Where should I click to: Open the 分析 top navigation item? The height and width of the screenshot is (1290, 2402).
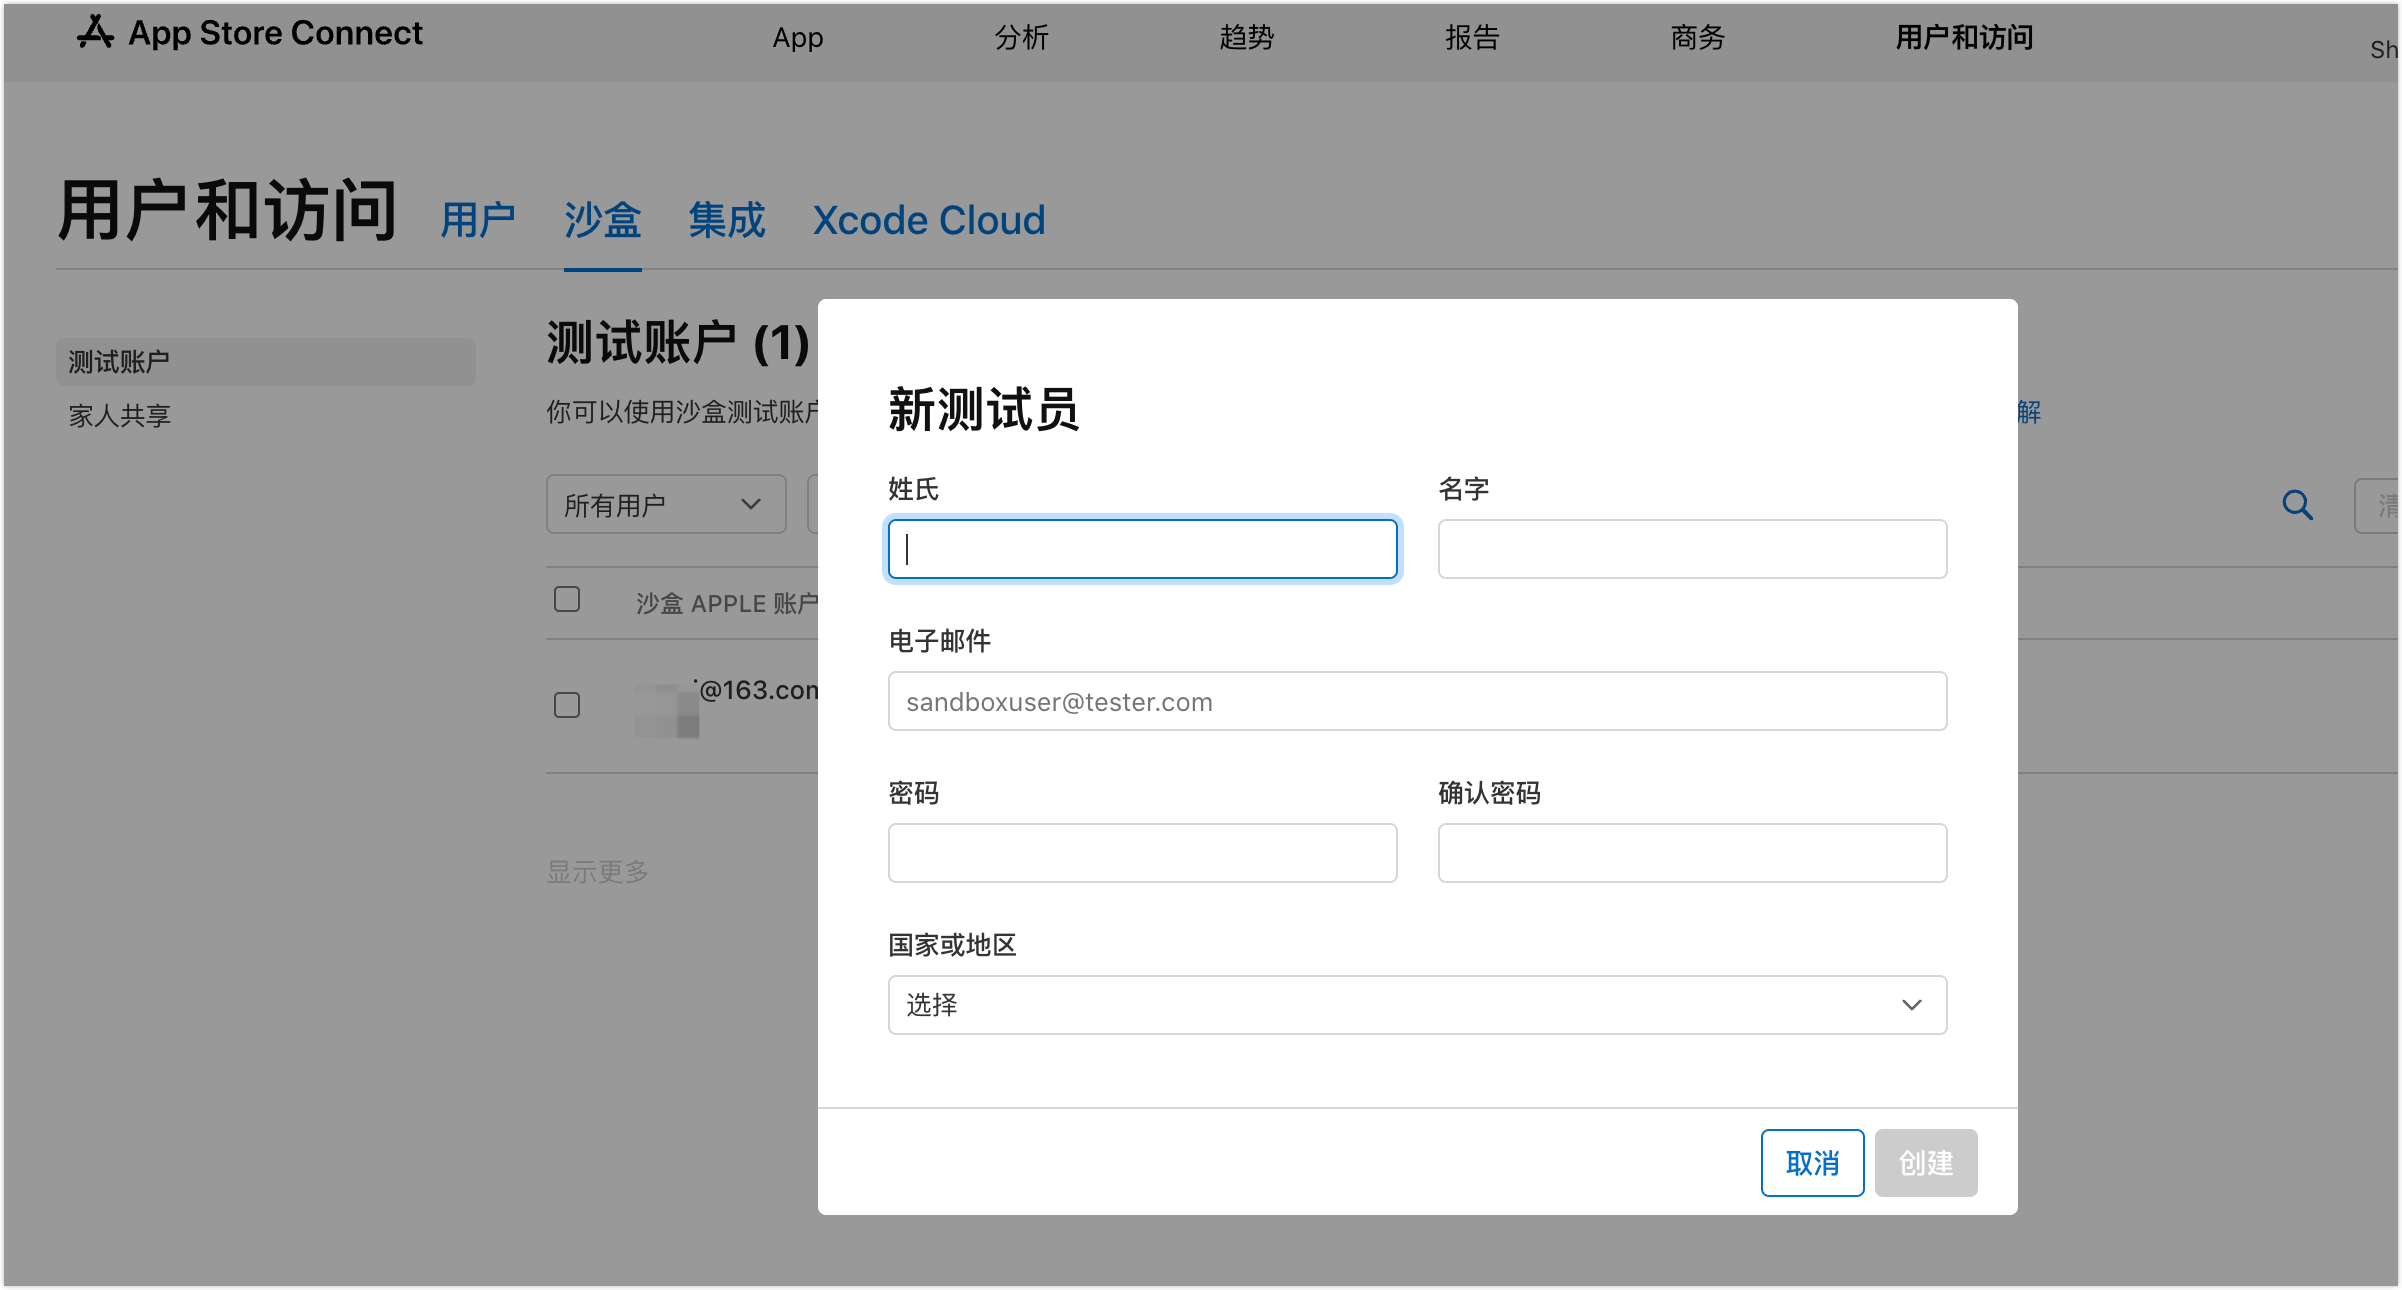tap(1021, 38)
